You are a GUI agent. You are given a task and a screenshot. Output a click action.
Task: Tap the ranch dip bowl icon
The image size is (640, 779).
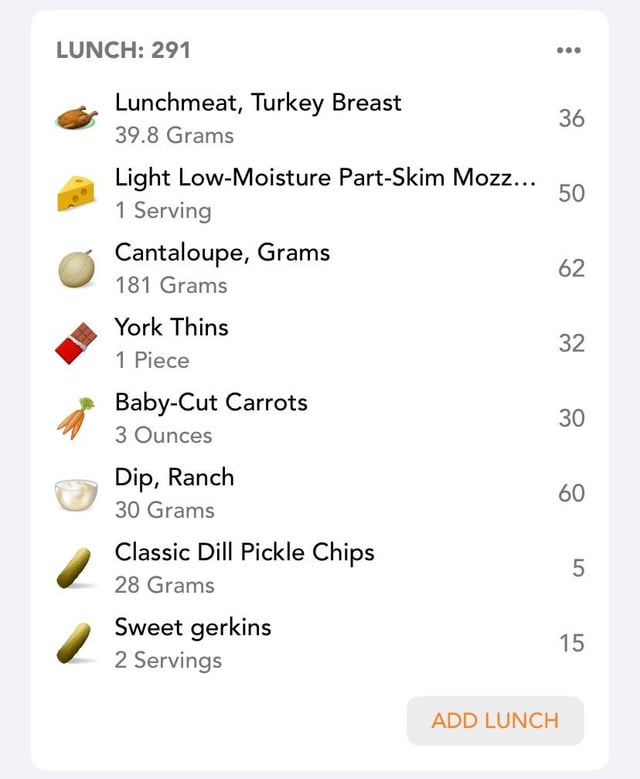76,494
